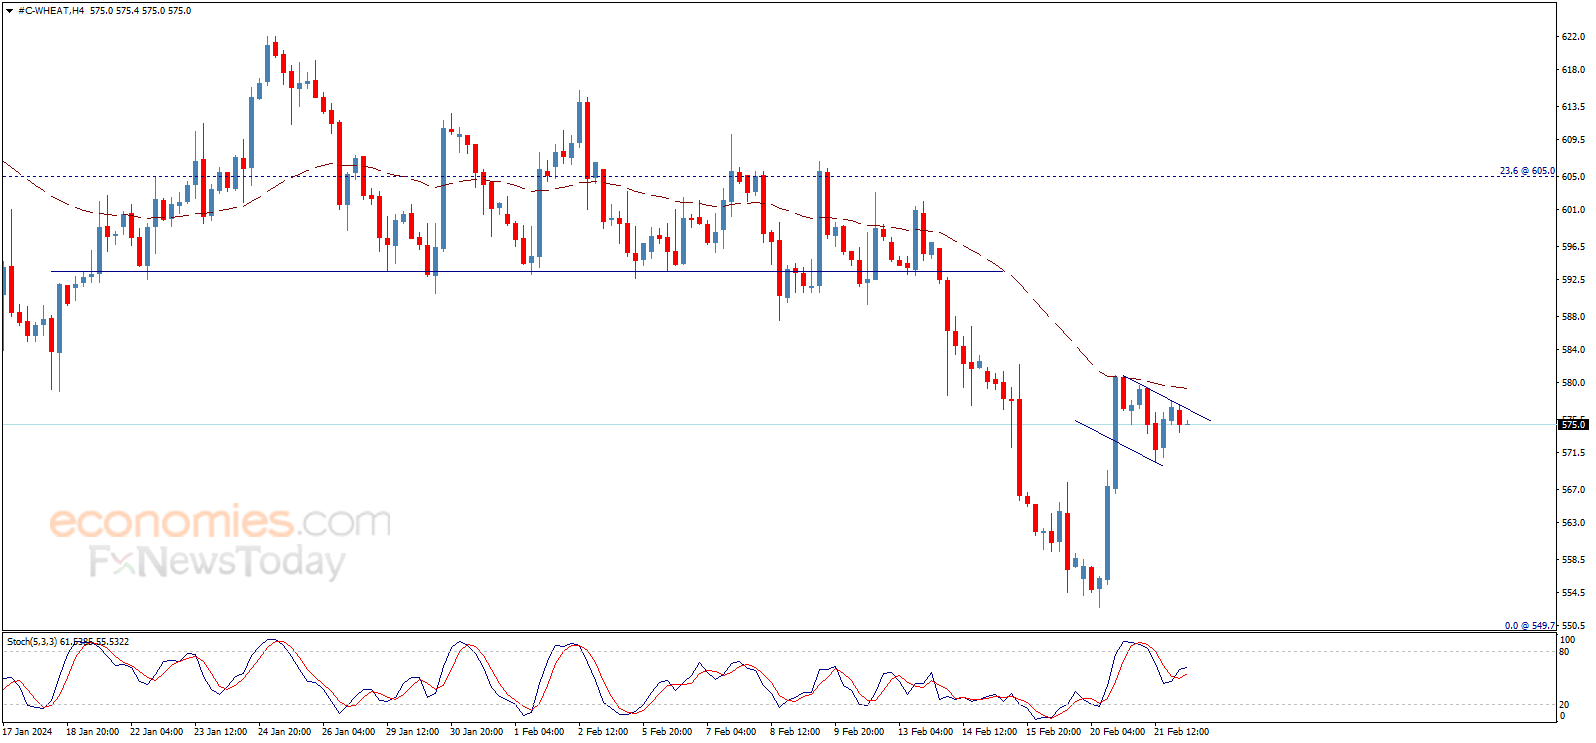Screen dimensions: 1596x743
Task: Click the 622.0 price axis label
Action: pyautogui.click(x=1573, y=37)
